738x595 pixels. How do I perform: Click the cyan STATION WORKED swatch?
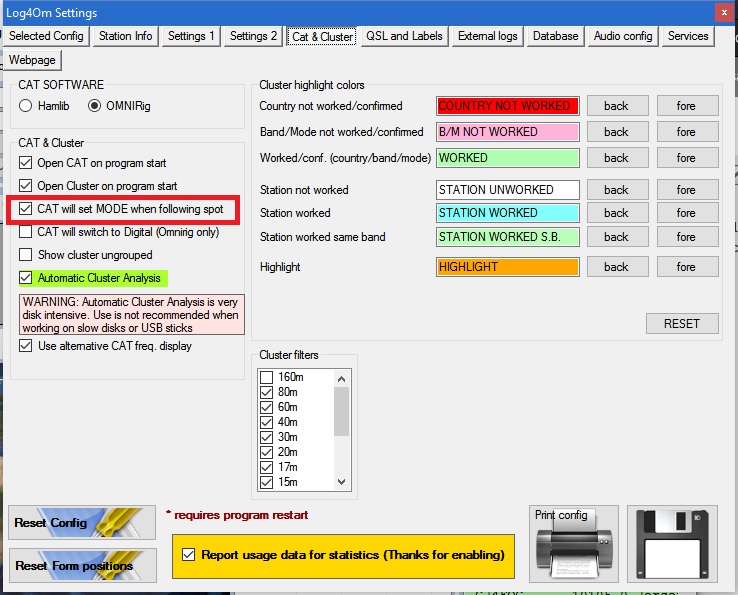click(507, 213)
